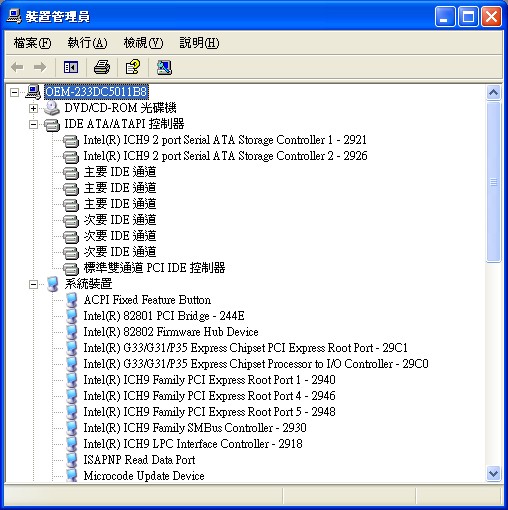
Task: Open the 檢視(V) menu
Action: tap(143, 43)
